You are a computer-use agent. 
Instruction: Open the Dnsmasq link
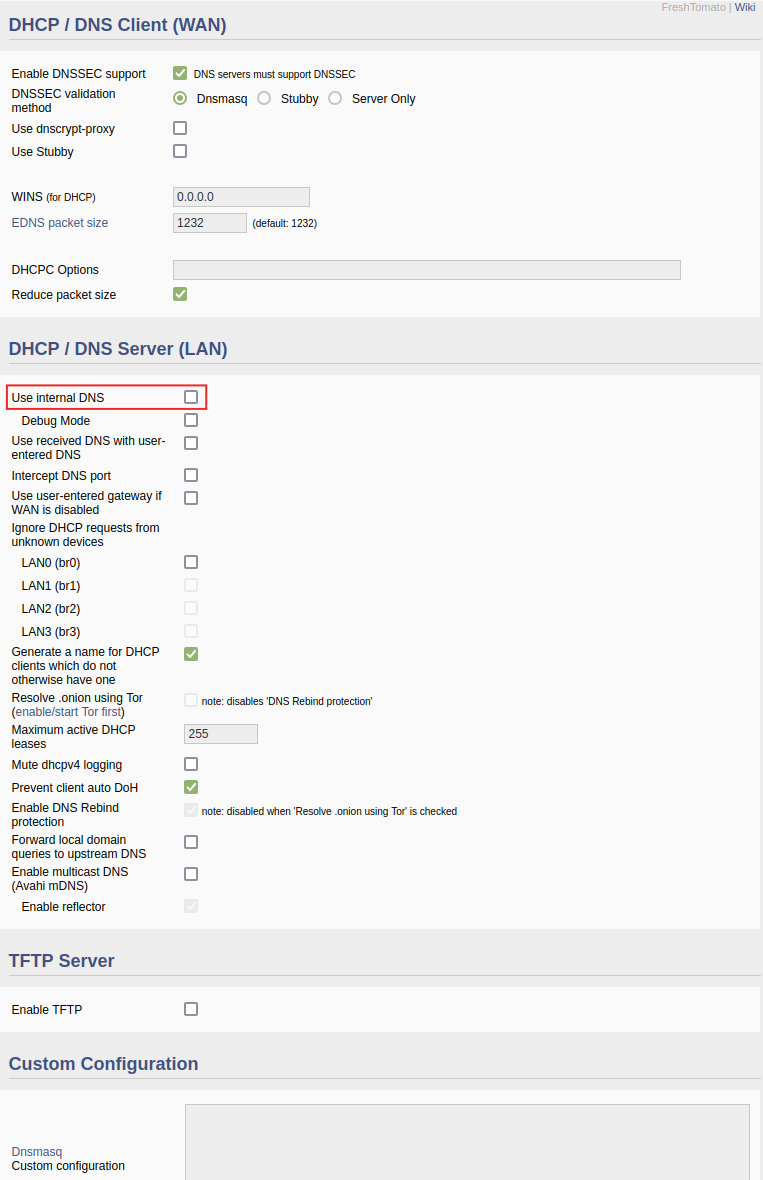[37, 1151]
